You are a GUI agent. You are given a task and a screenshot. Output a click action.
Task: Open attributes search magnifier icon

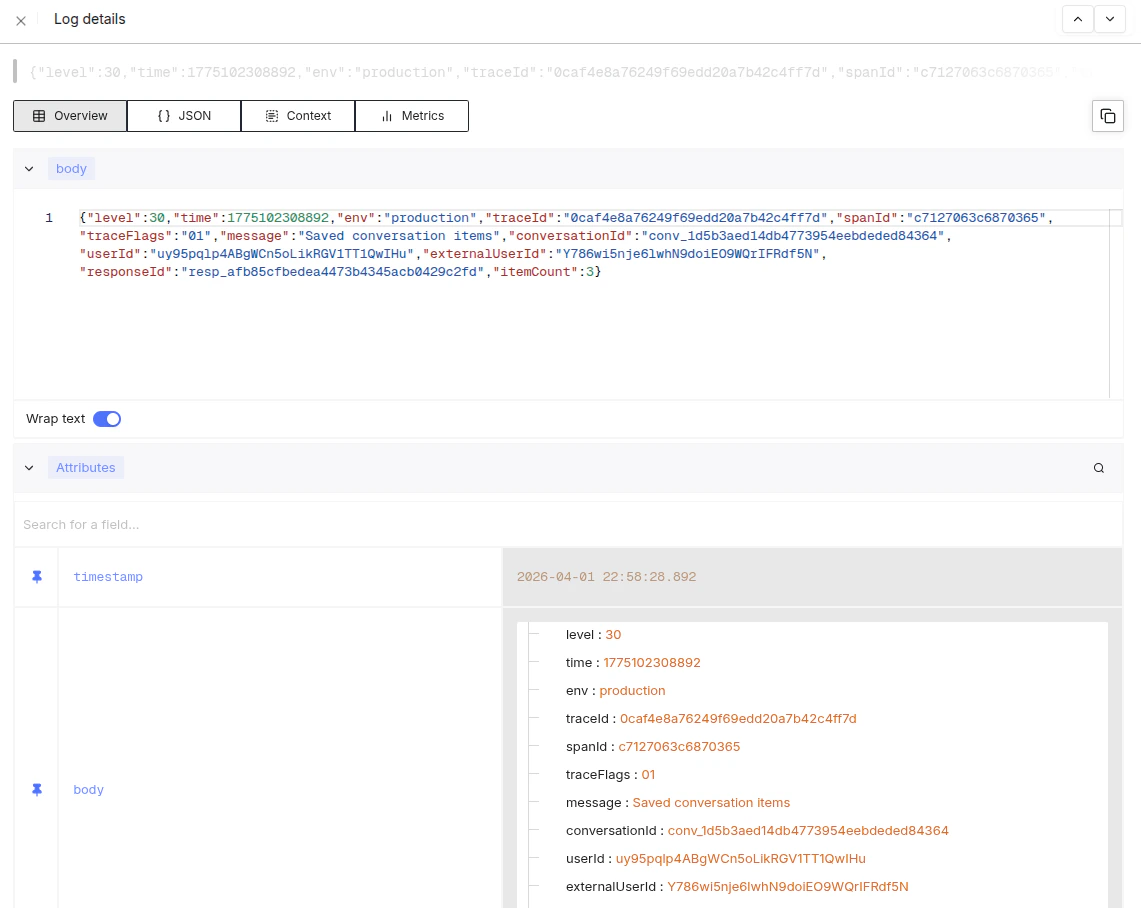tap(1099, 468)
